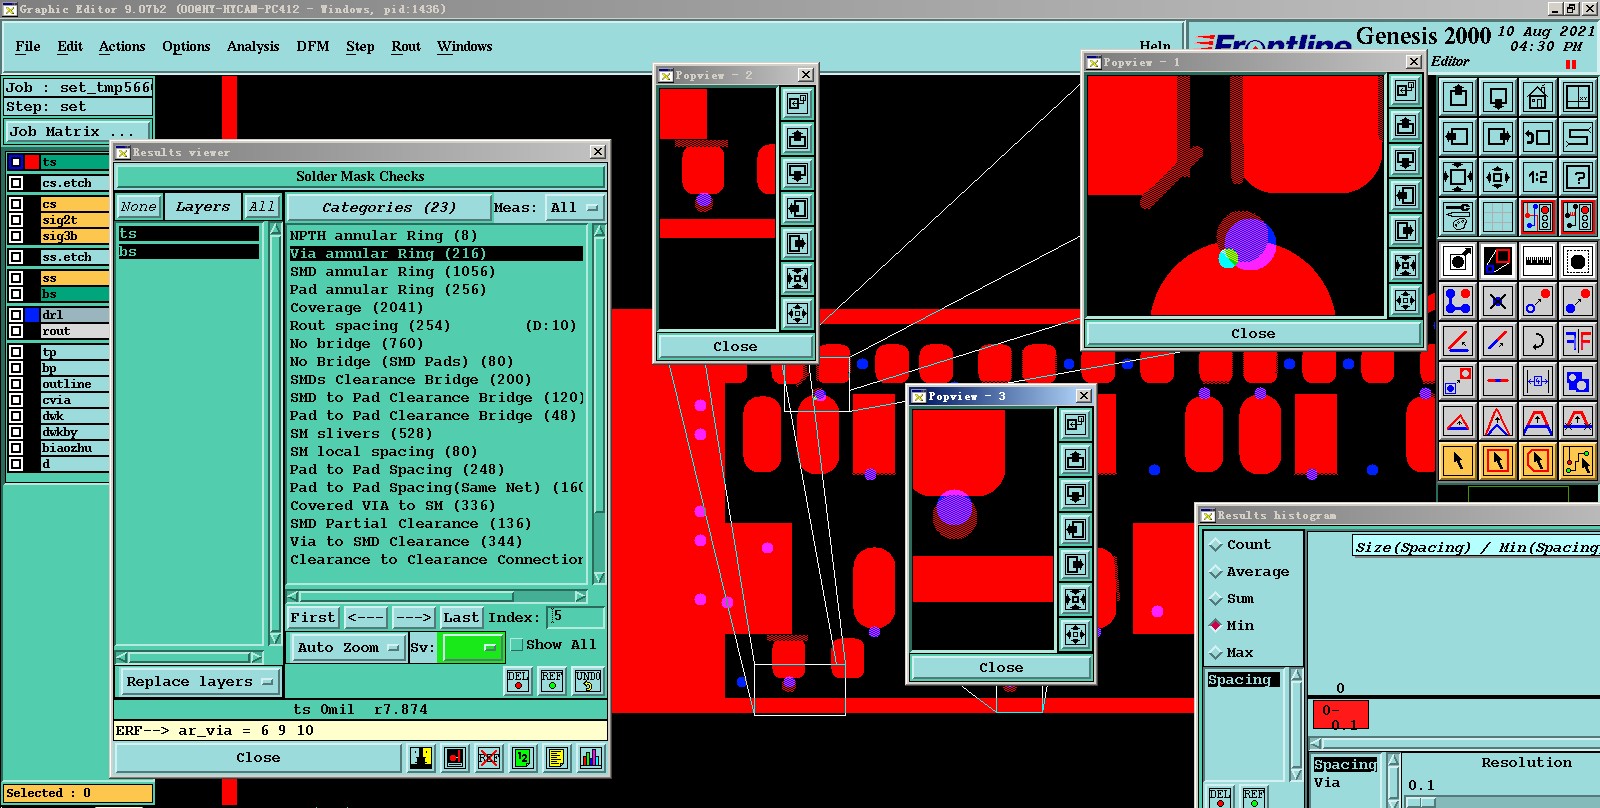Click the red '0-0.1' histogram bar
Screen dimensions: 1600x808
pos(1340,715)
